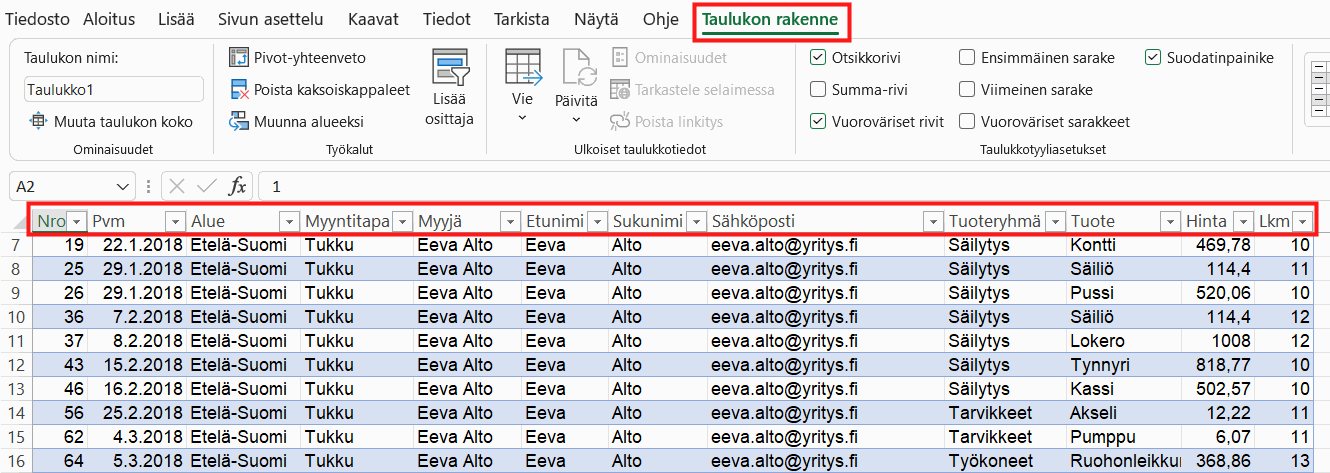Screen dimensions: 1330x473
Task: Click Muunna alueeksi icon
Action: point(238,121)
